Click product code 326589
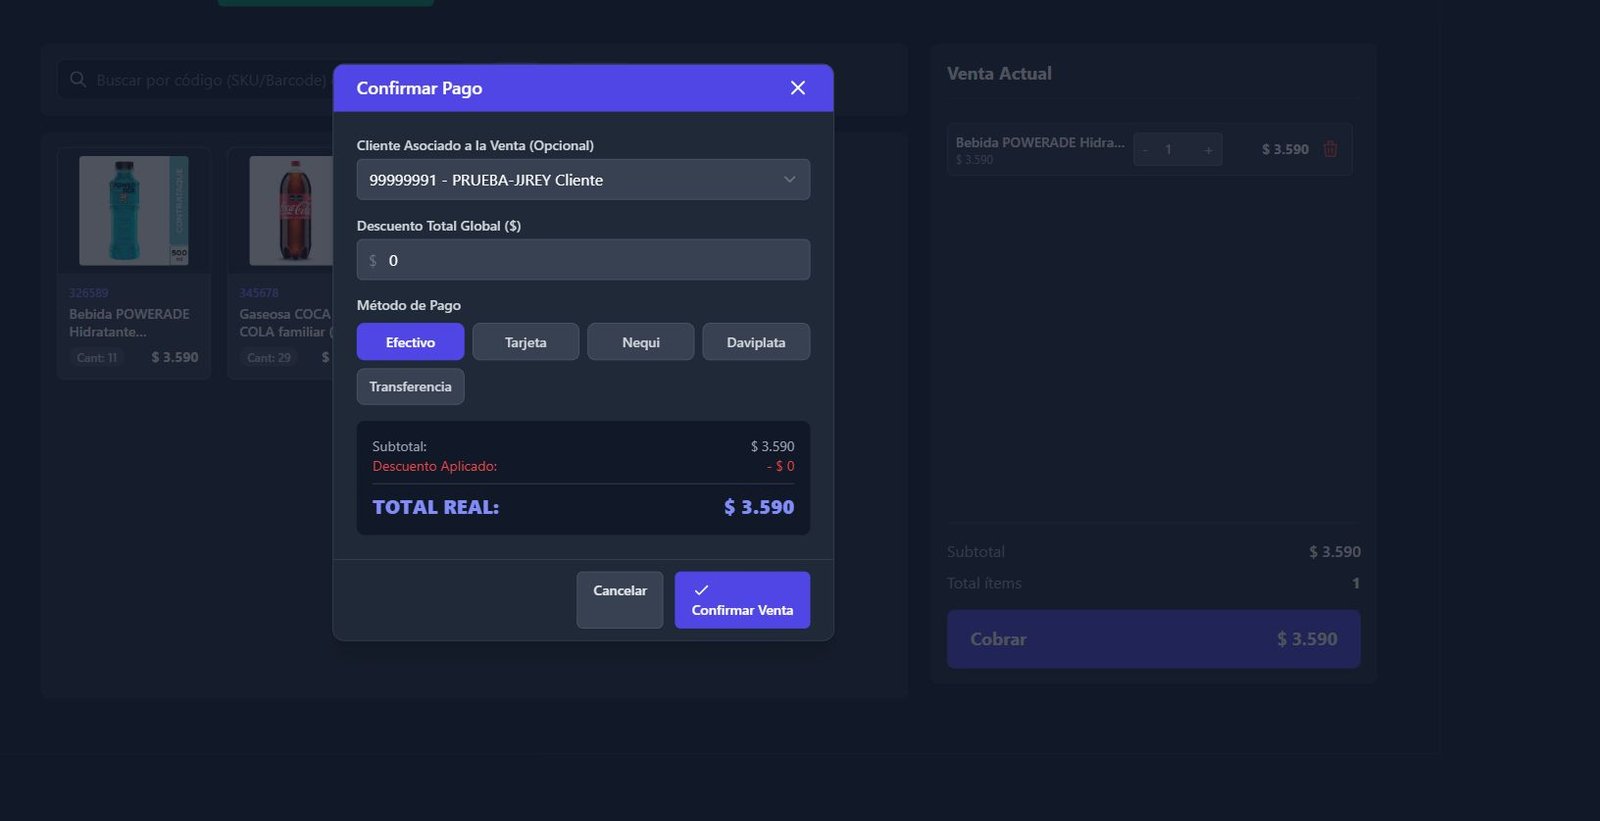1600x821 pixels. click(x=88, y=293)
